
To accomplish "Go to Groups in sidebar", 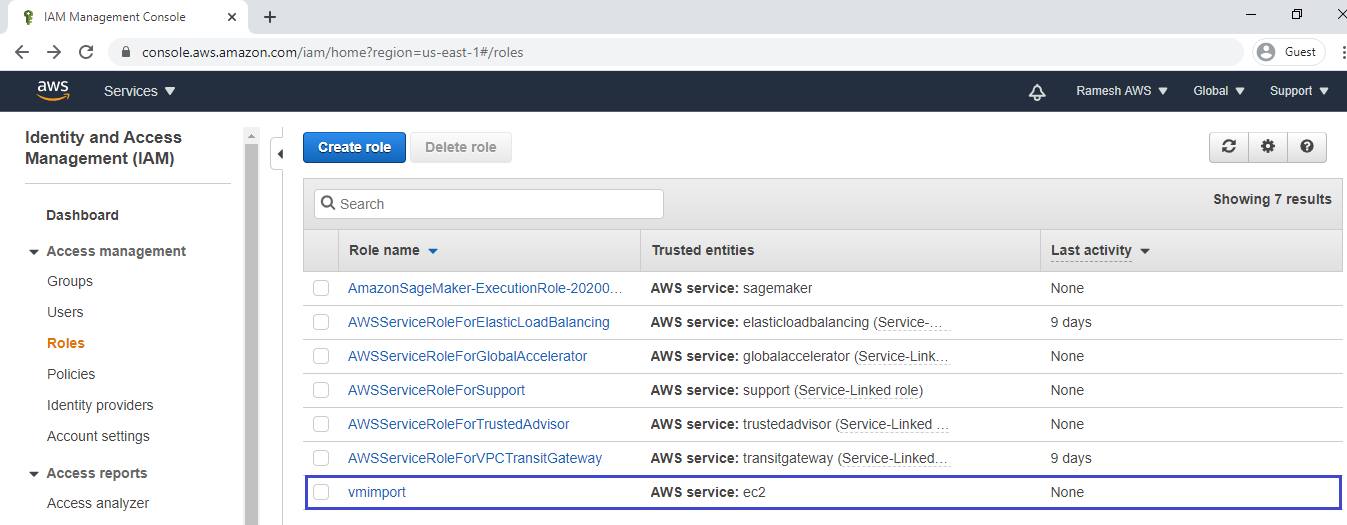I will [x=70, y=281].
